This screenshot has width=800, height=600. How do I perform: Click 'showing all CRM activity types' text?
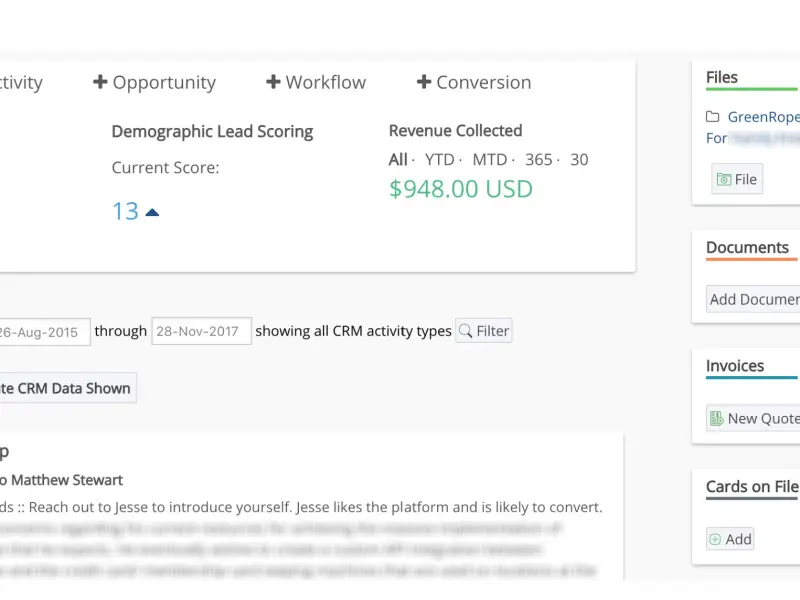353,331
